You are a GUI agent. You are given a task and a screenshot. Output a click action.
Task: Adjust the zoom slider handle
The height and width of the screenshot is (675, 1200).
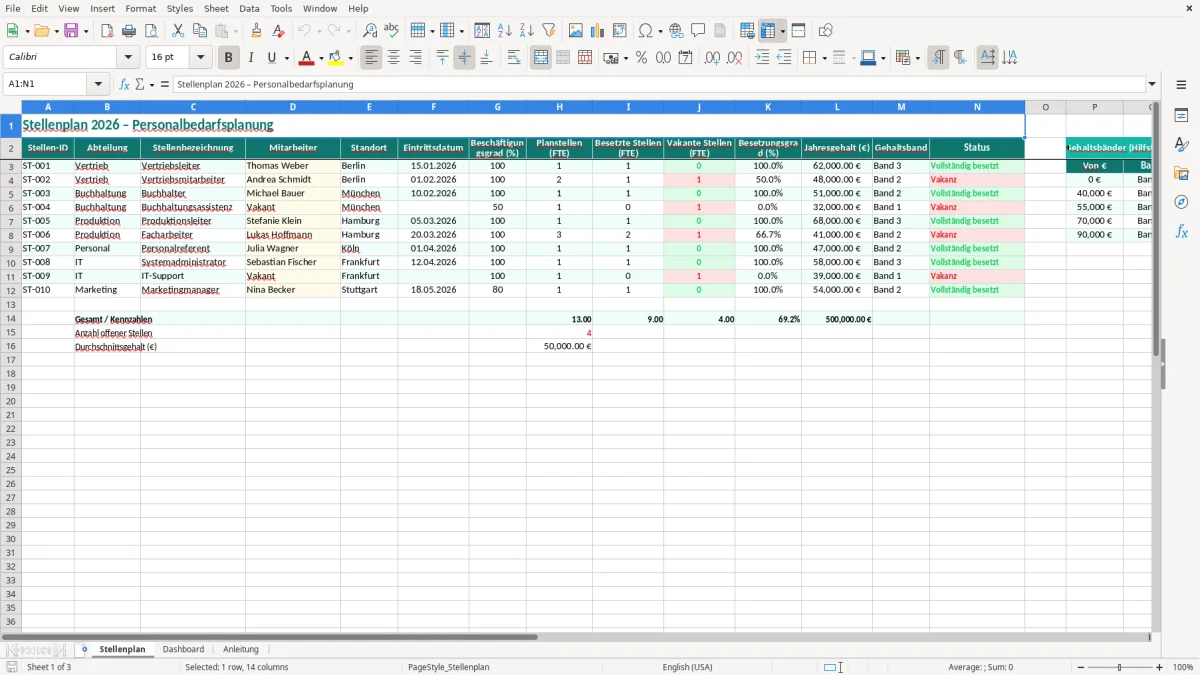(x=1120, y=667)
